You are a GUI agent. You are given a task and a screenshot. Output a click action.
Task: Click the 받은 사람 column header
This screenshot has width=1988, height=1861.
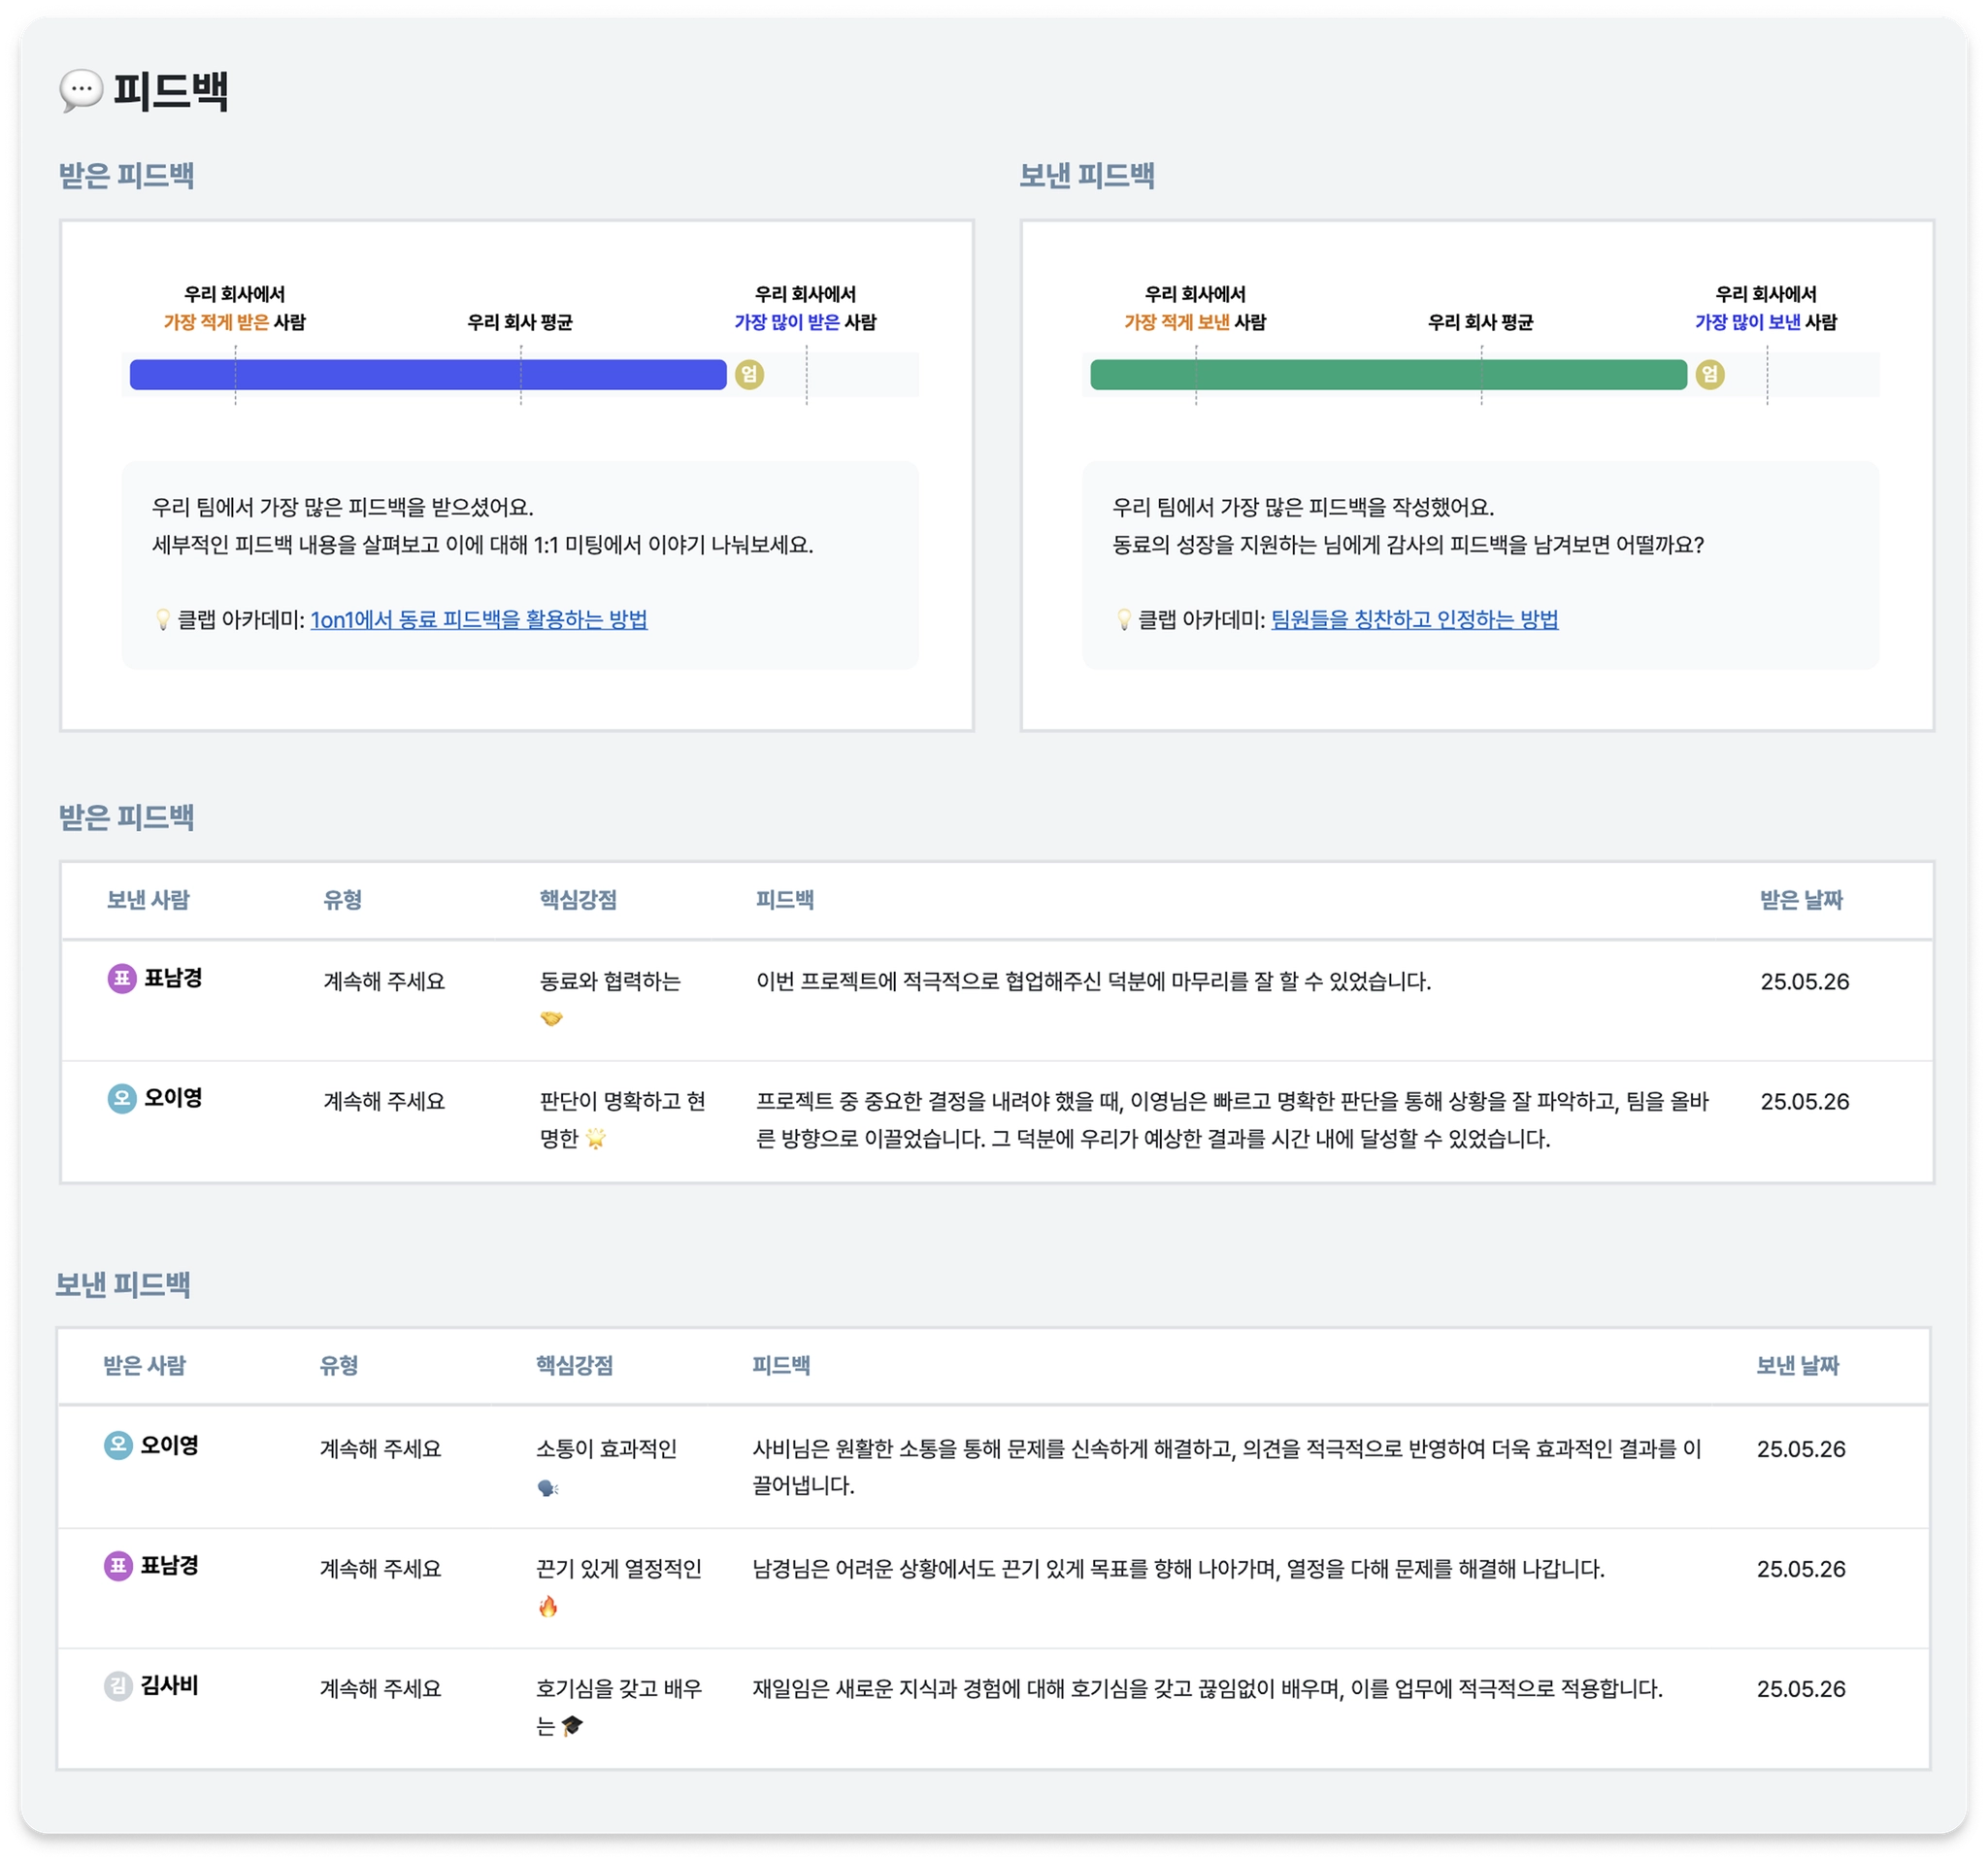tap(144, 1365)
